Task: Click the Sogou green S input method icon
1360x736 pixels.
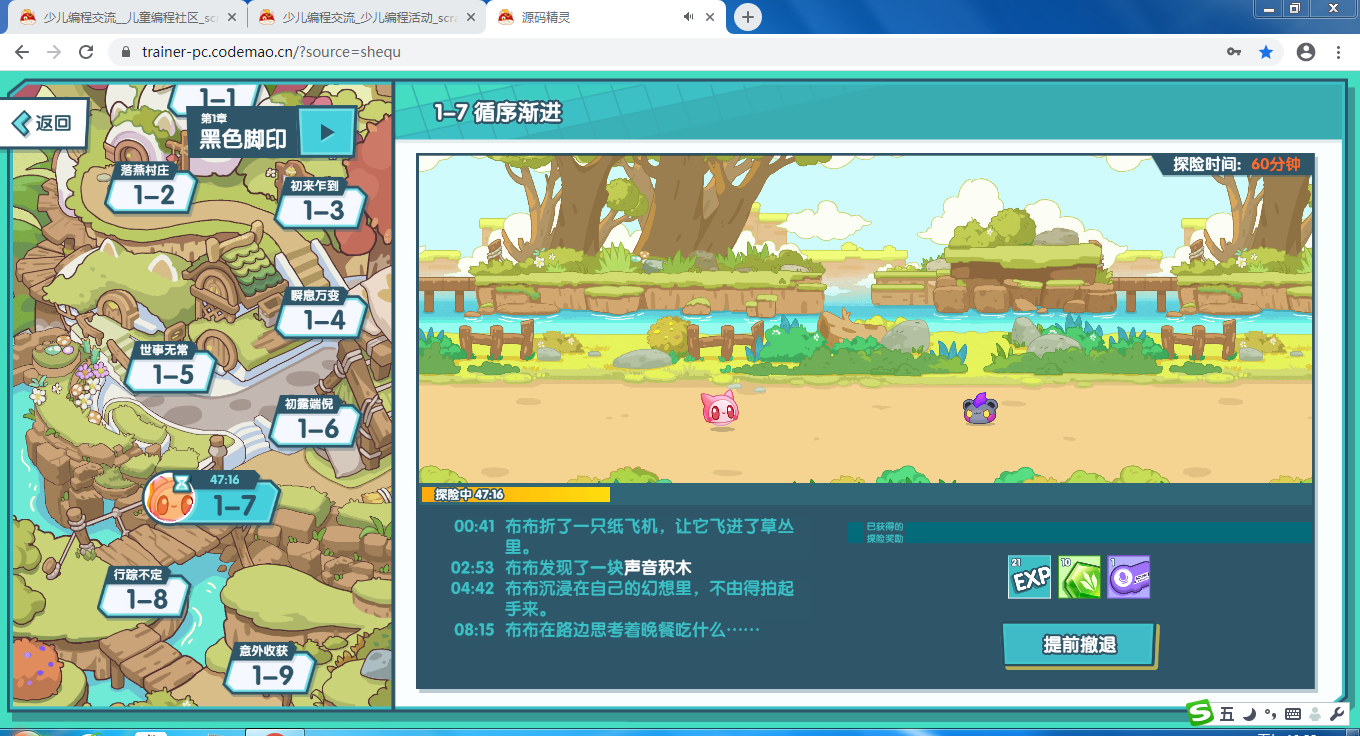Action: click(x=1201, y=712)
